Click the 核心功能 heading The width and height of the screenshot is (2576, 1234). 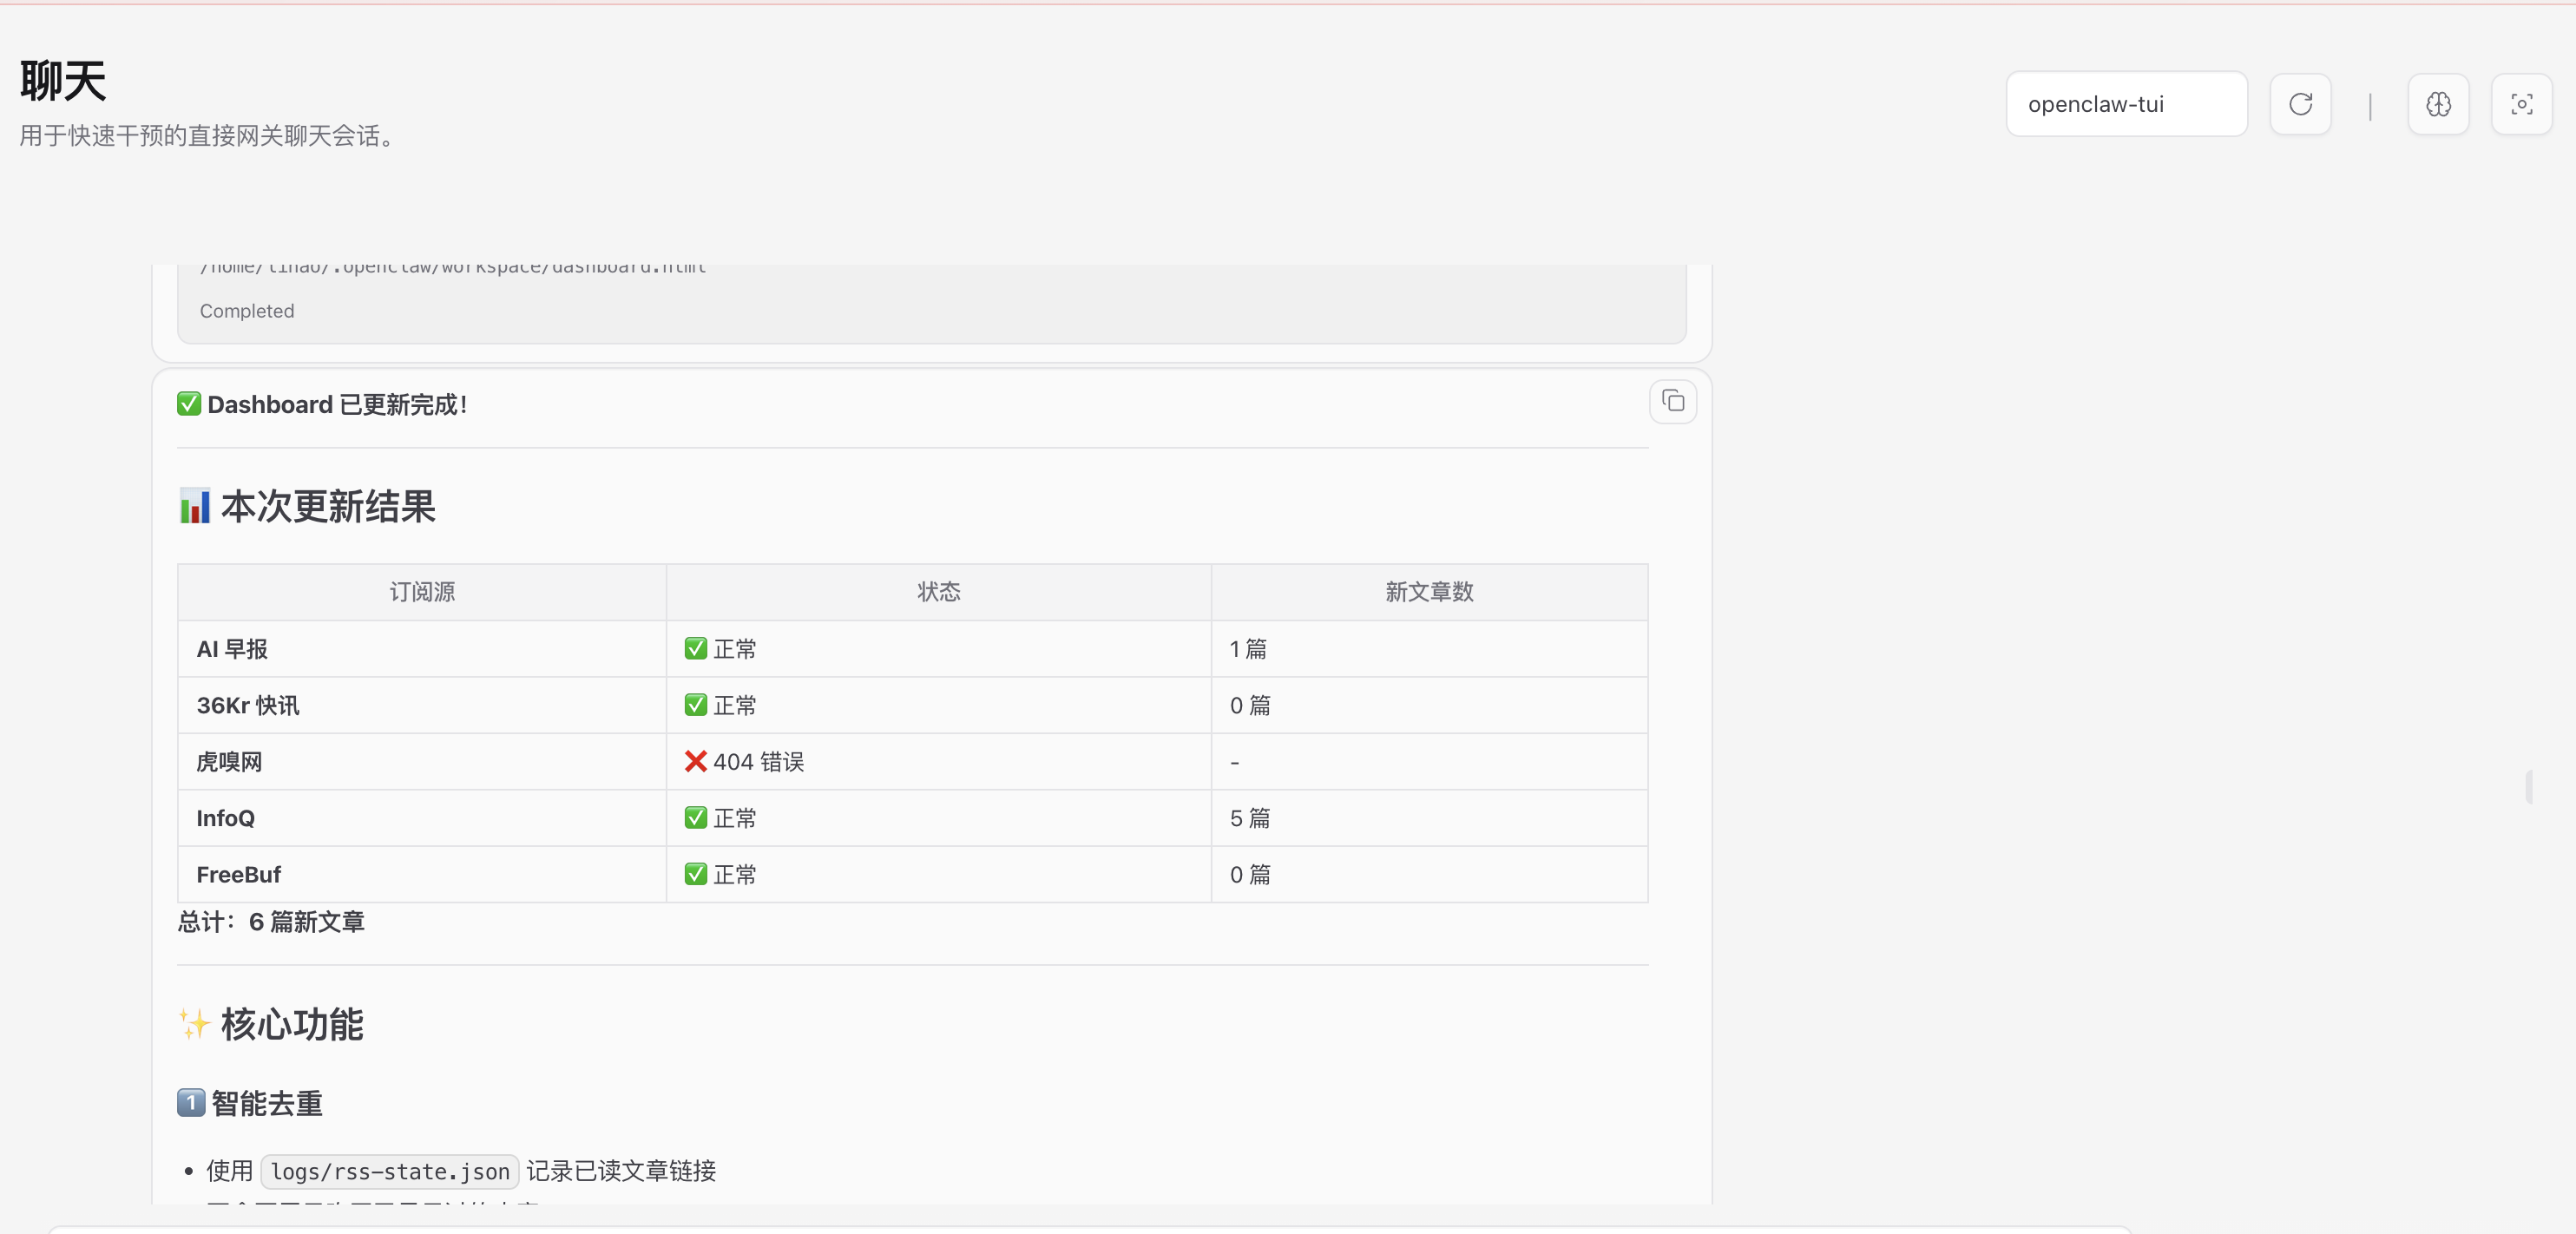[271, 1025]
